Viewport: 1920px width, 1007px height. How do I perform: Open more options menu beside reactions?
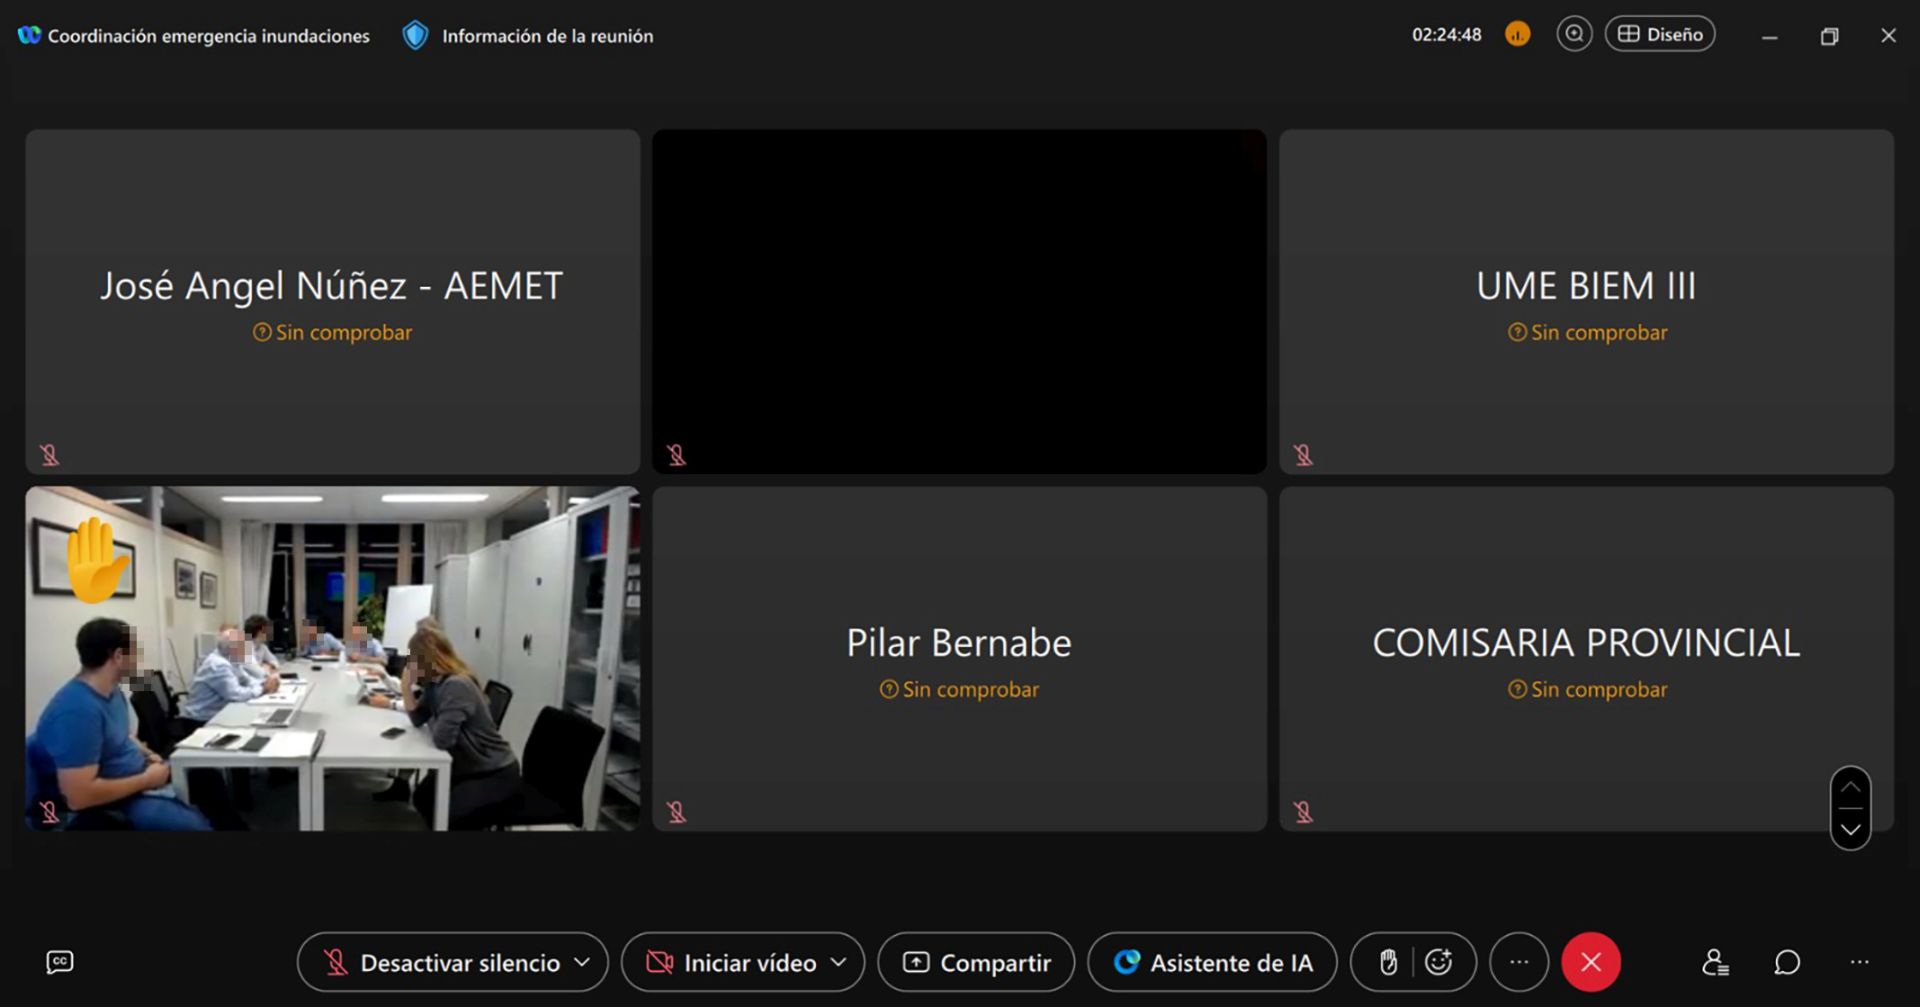point(1519,962)
